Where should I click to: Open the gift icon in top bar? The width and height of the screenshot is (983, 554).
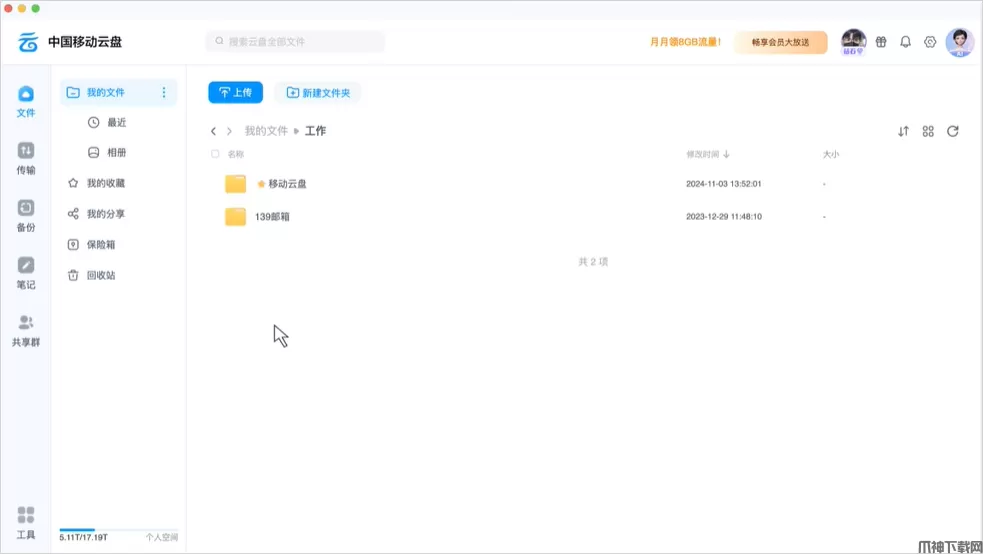pos(881,42)
